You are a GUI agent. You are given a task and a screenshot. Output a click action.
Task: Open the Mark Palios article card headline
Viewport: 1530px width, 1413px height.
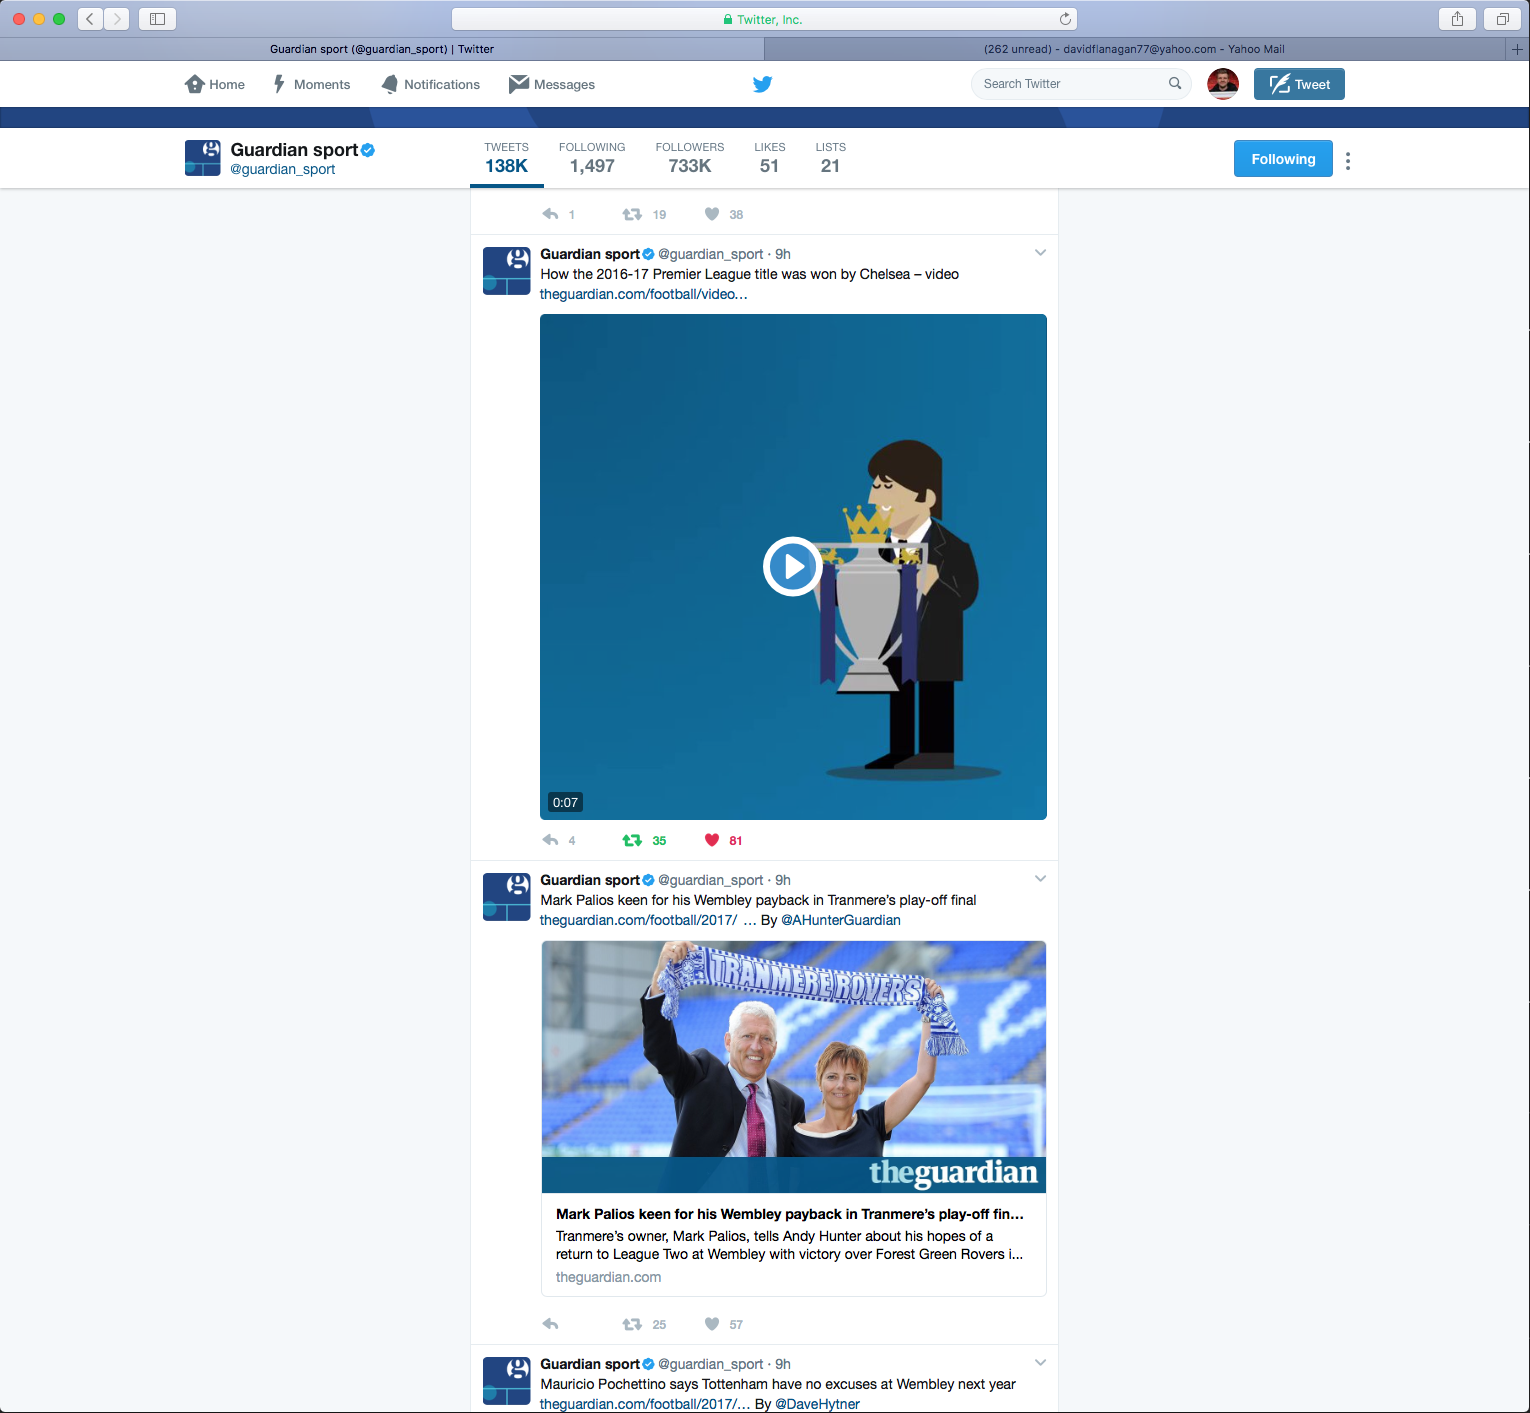[790, 1214]
